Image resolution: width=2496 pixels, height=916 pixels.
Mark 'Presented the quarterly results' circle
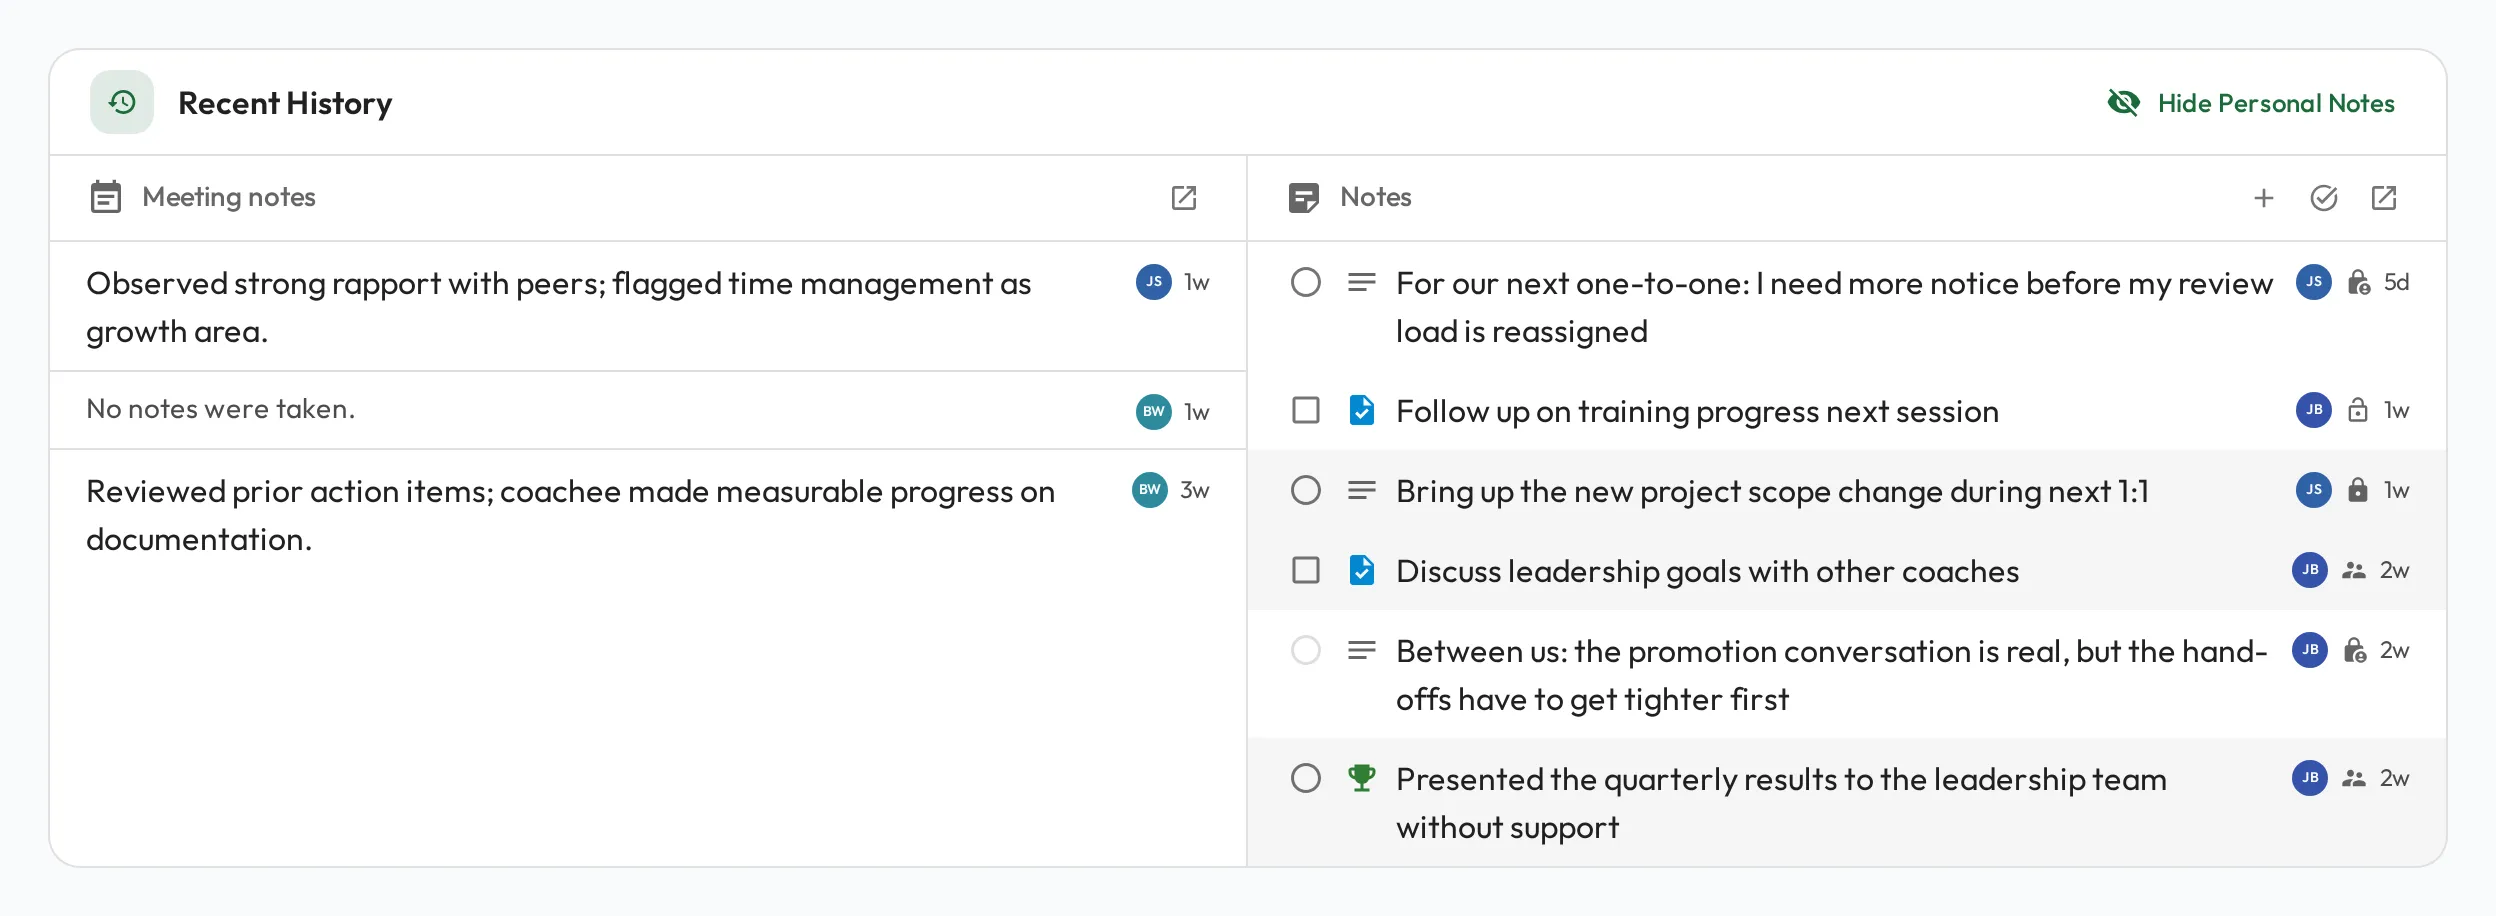[1306, 778]
